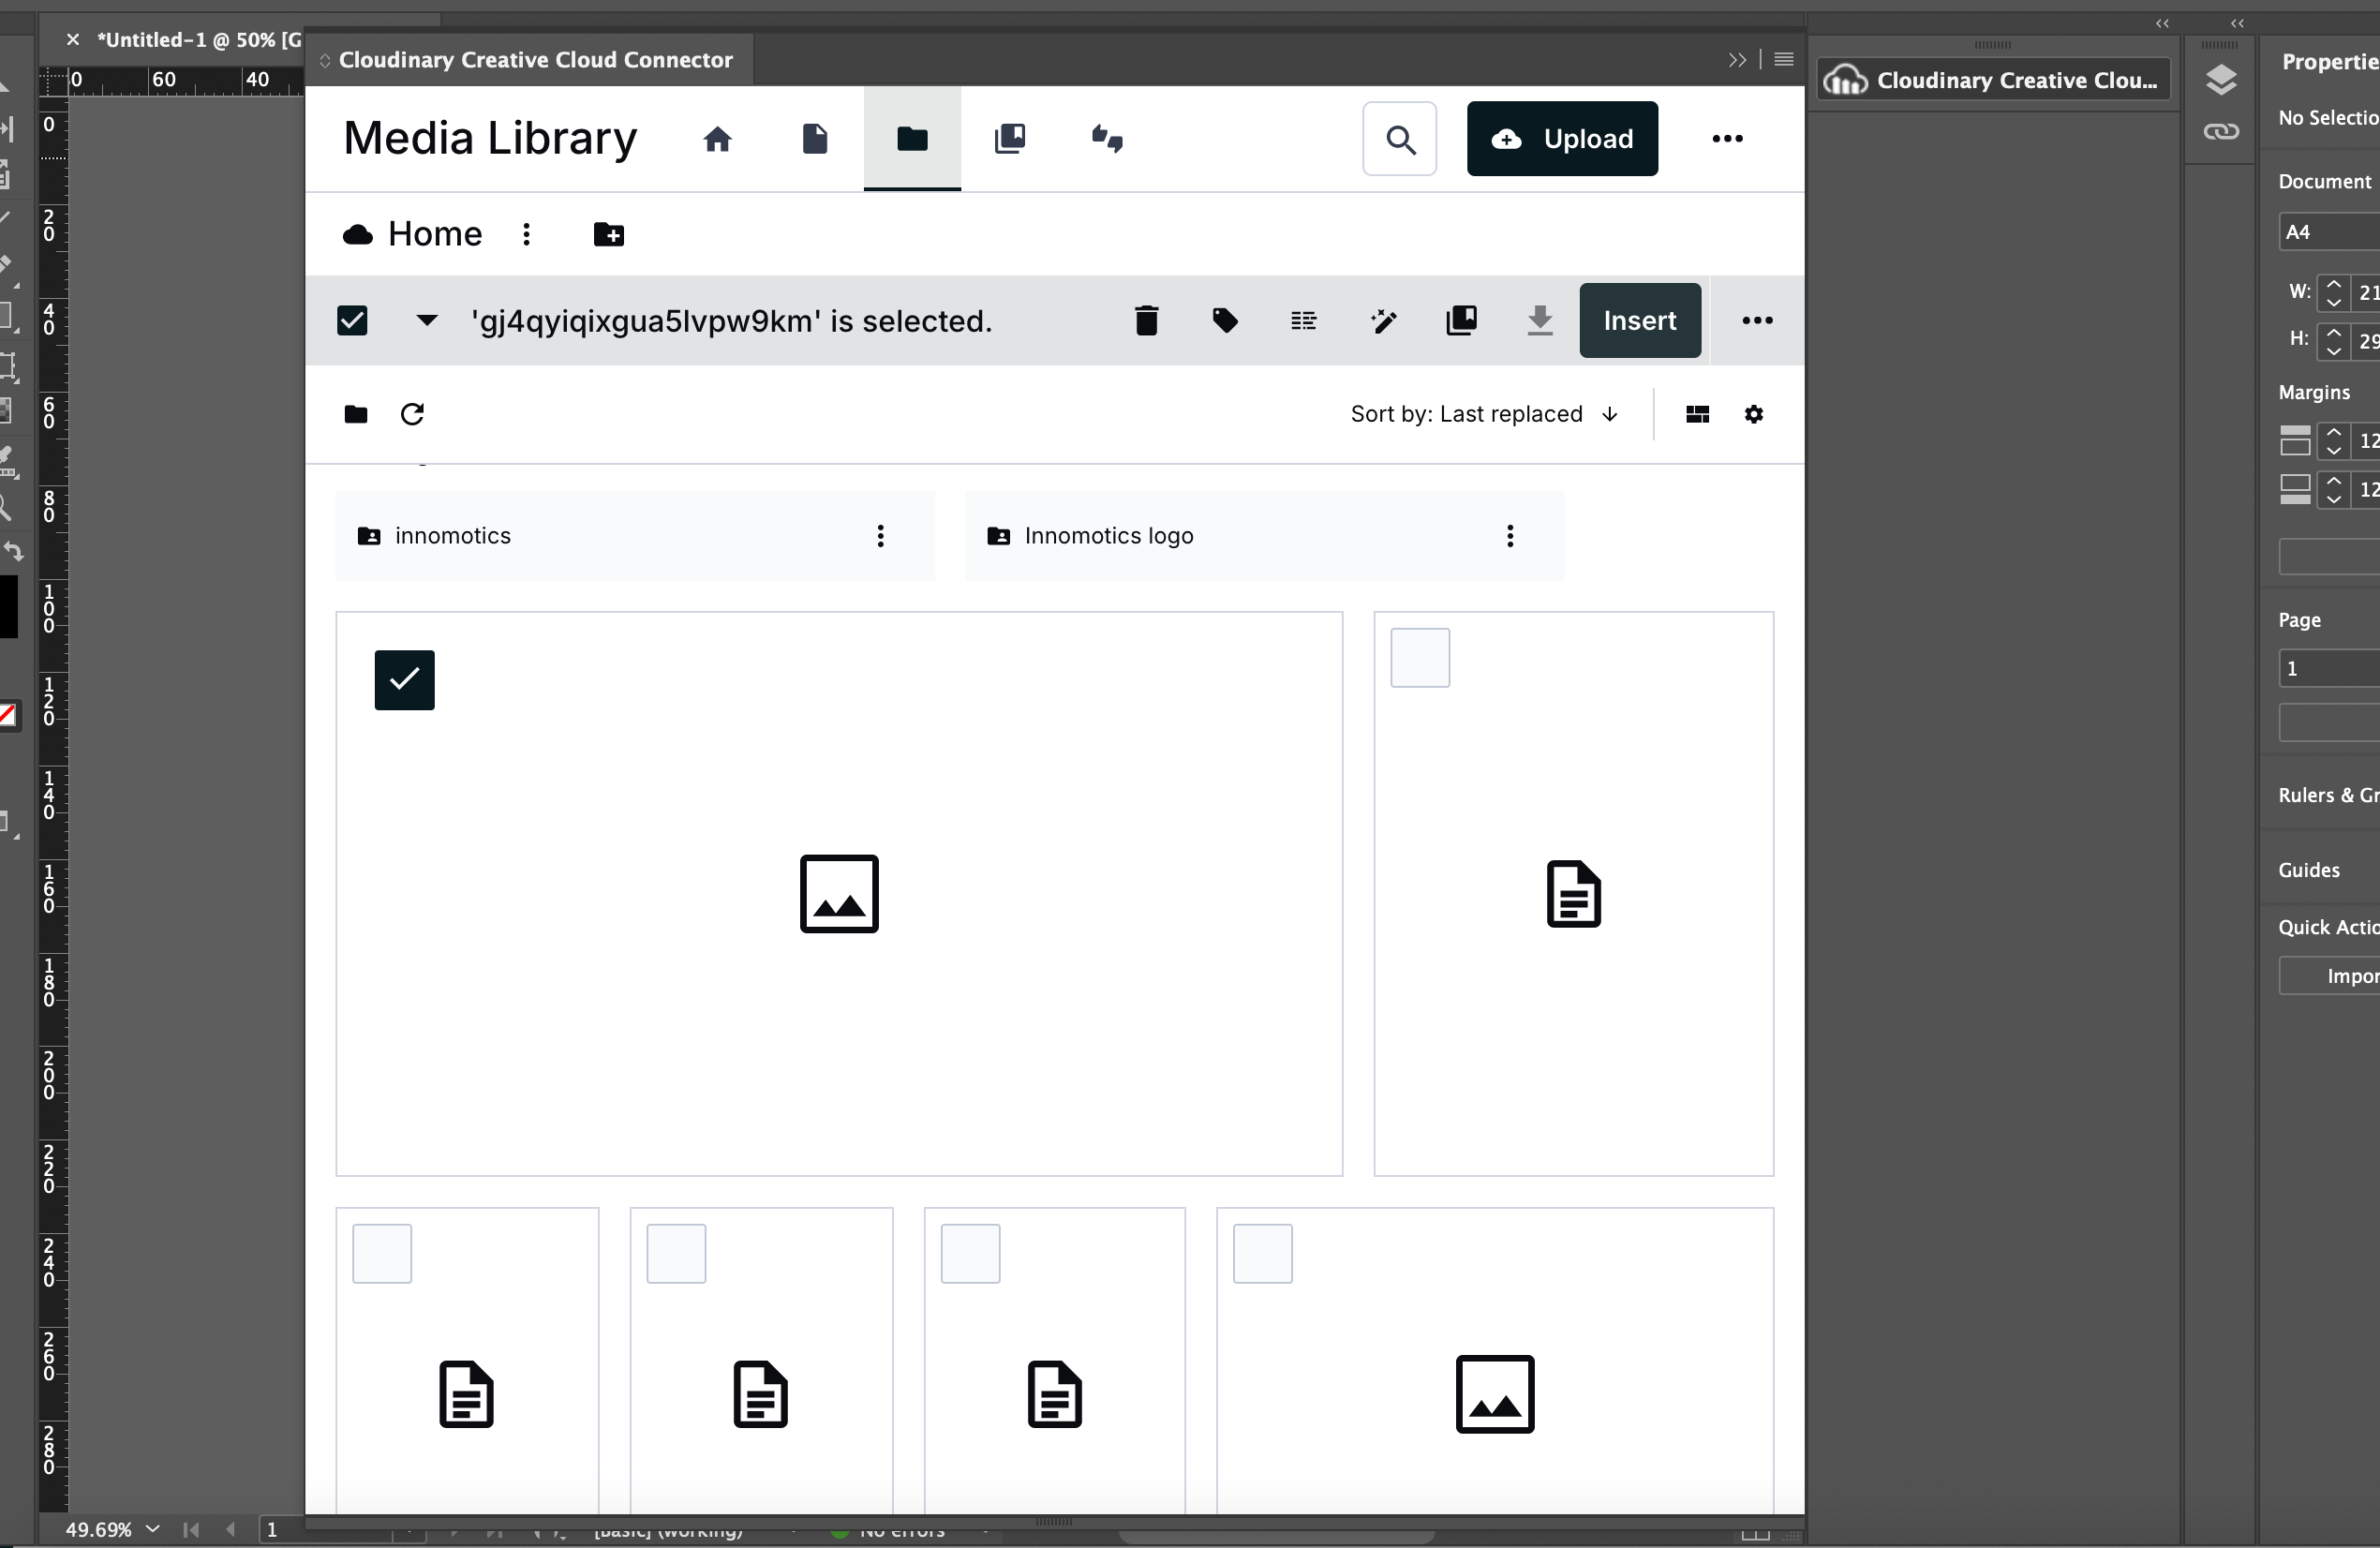Image resolution: width=2380 pixels, height=1548 pixels.
Task: Open options for the innomotics folder
Action: (x=880, y=536)
